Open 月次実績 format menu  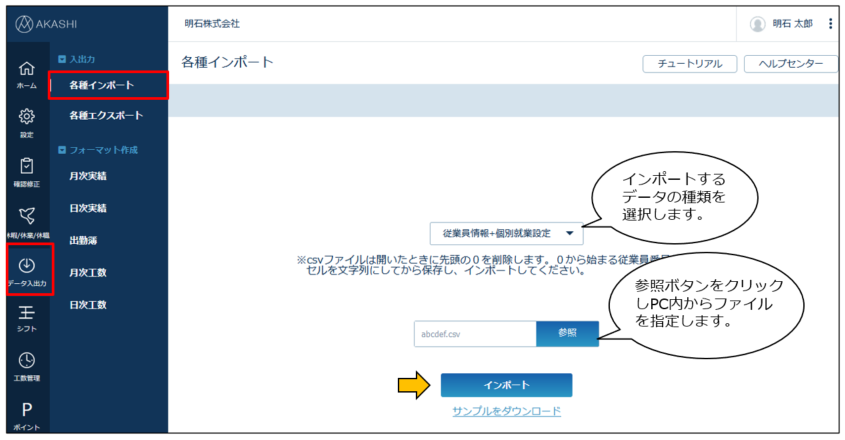88,176
